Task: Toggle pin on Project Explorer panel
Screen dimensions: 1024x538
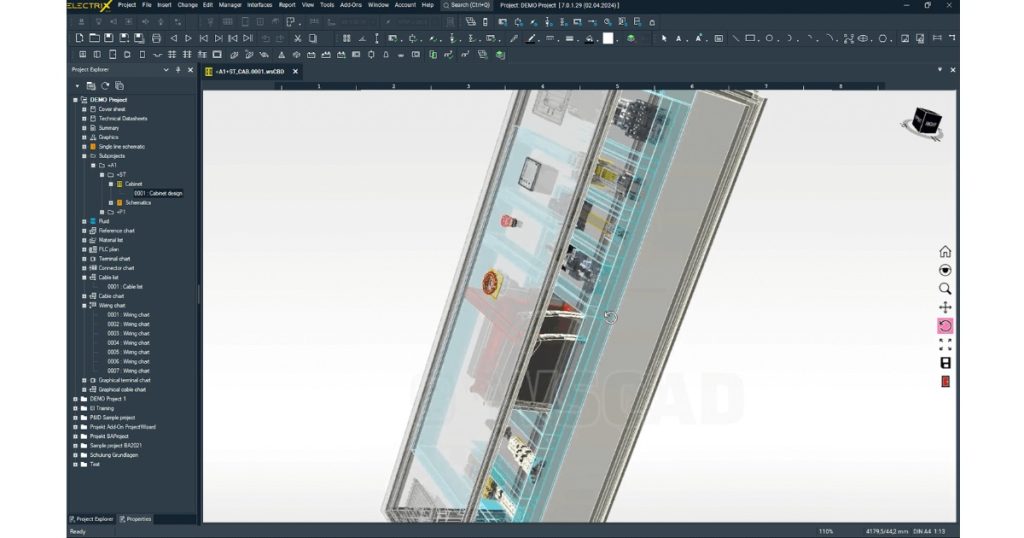Action: pos(178,69)
